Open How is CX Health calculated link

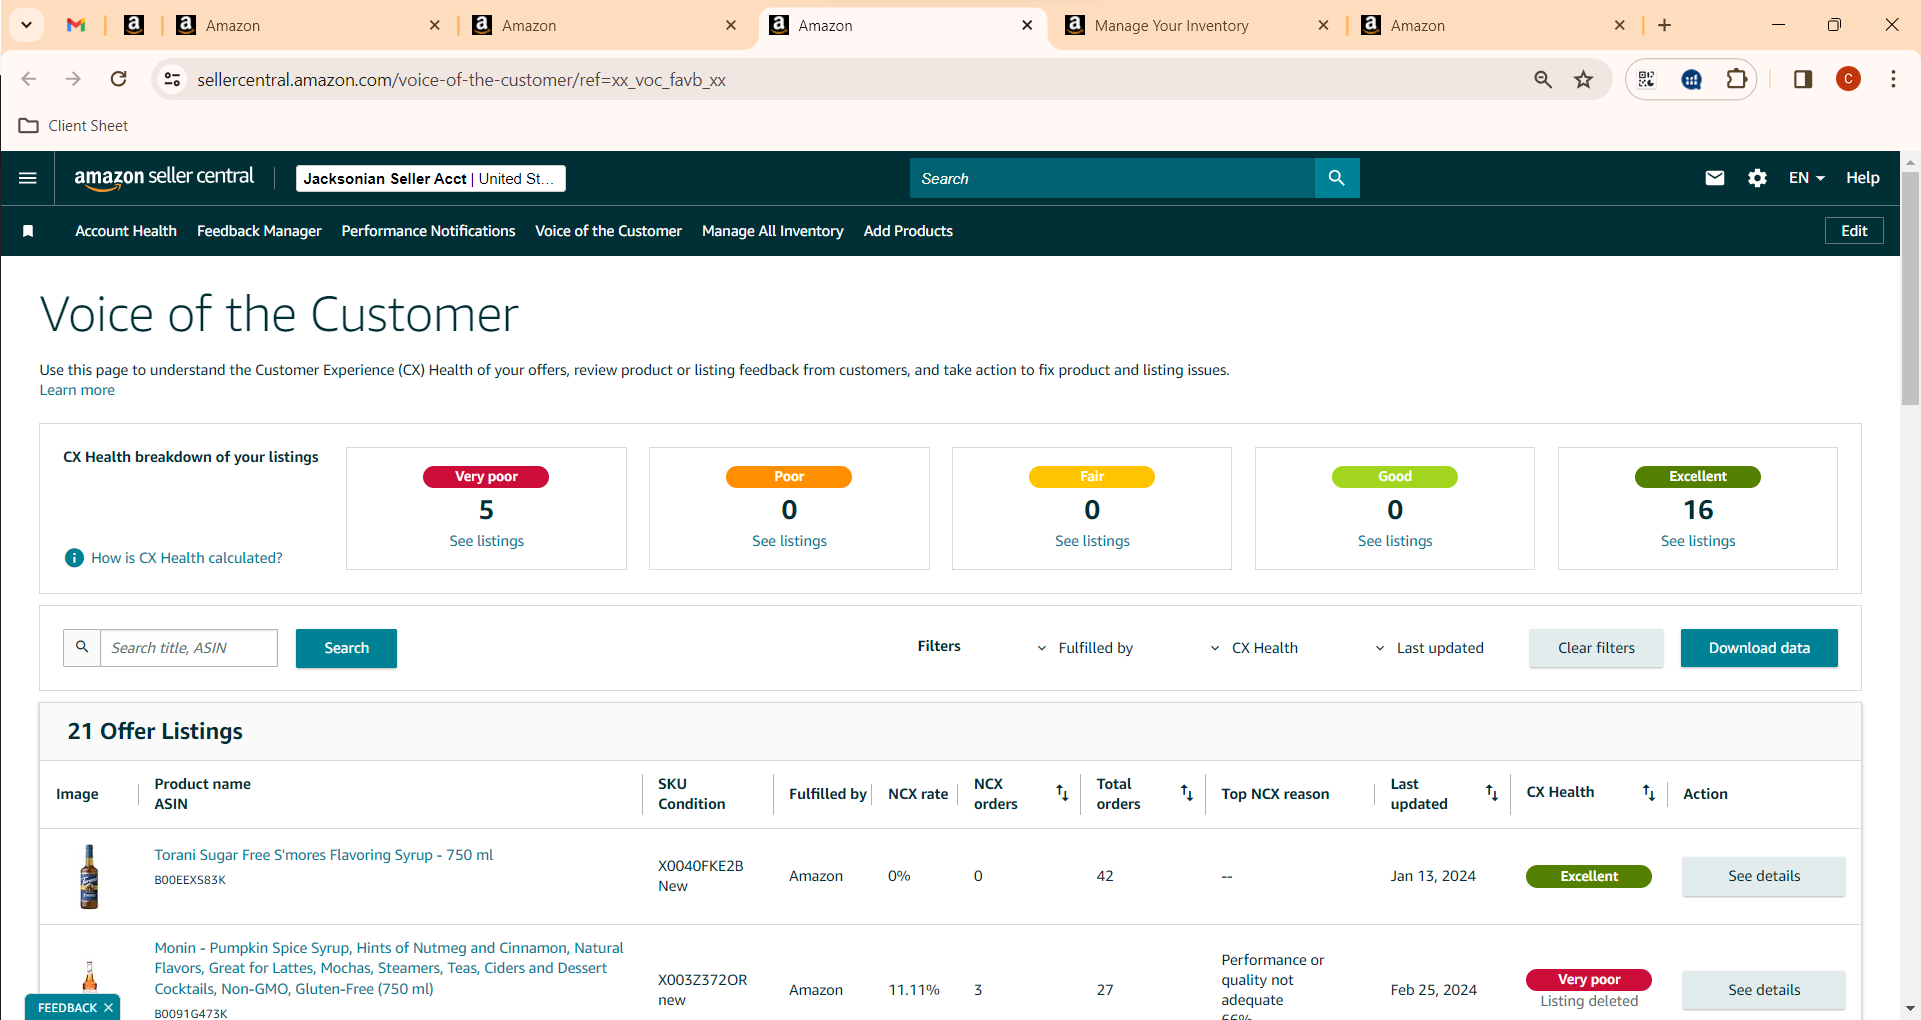[x=187, y=558]
